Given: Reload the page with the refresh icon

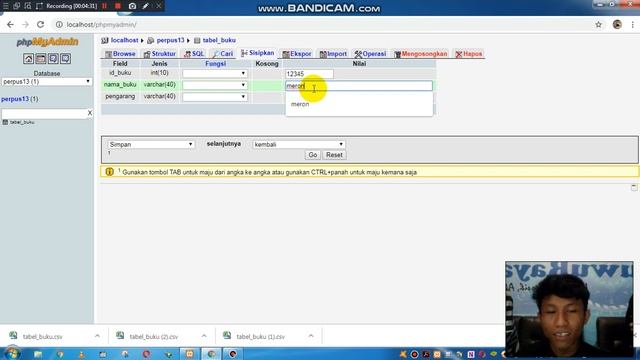Looking at the screenshot, I should pos(40,24).
